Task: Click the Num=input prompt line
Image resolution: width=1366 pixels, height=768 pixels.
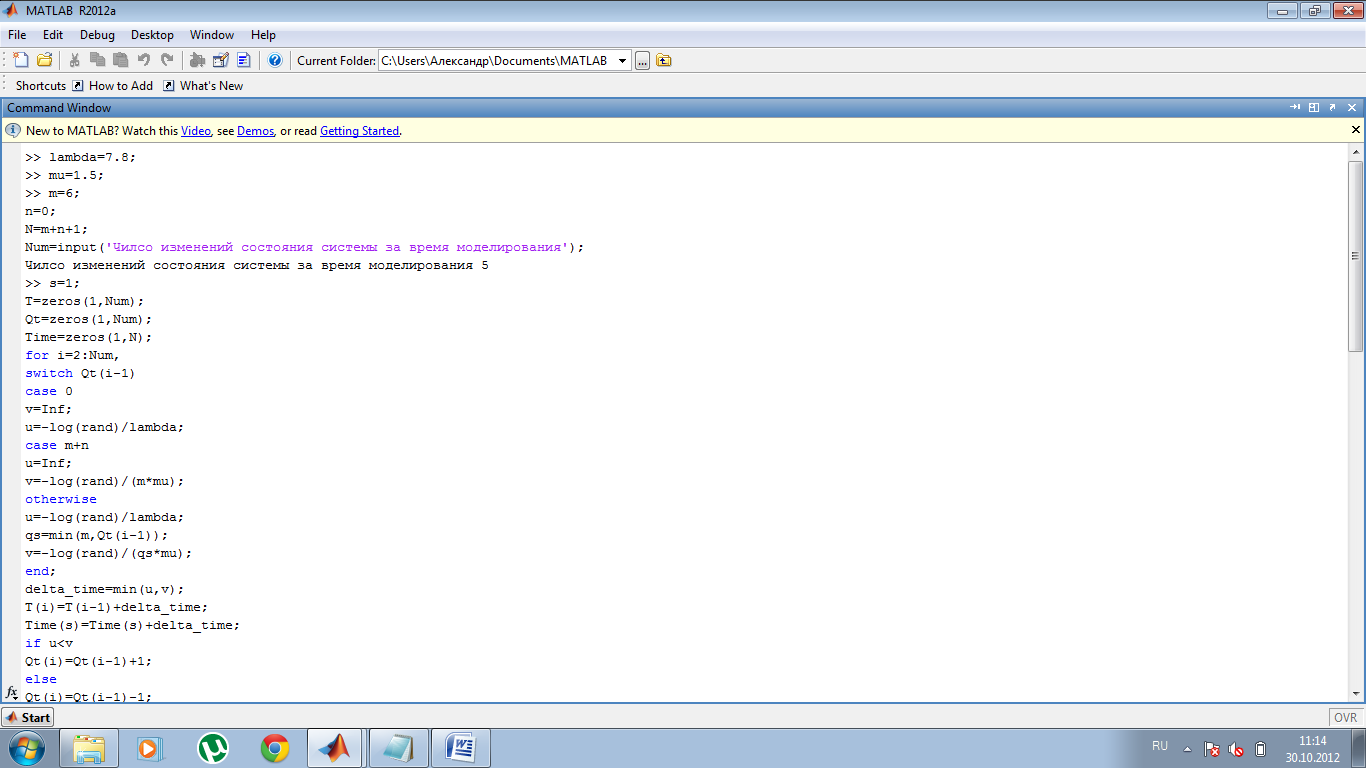Action: click(x=304, y=247)
